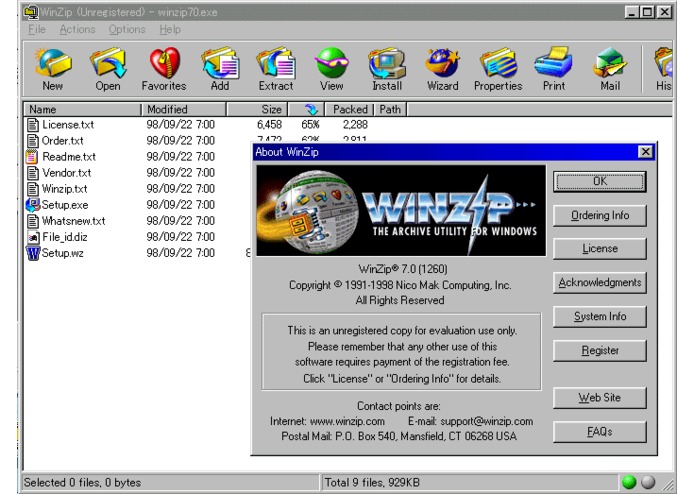
Task: Click the Install toolbar icon
Action: pyautogui.click(x=387, y=63)
